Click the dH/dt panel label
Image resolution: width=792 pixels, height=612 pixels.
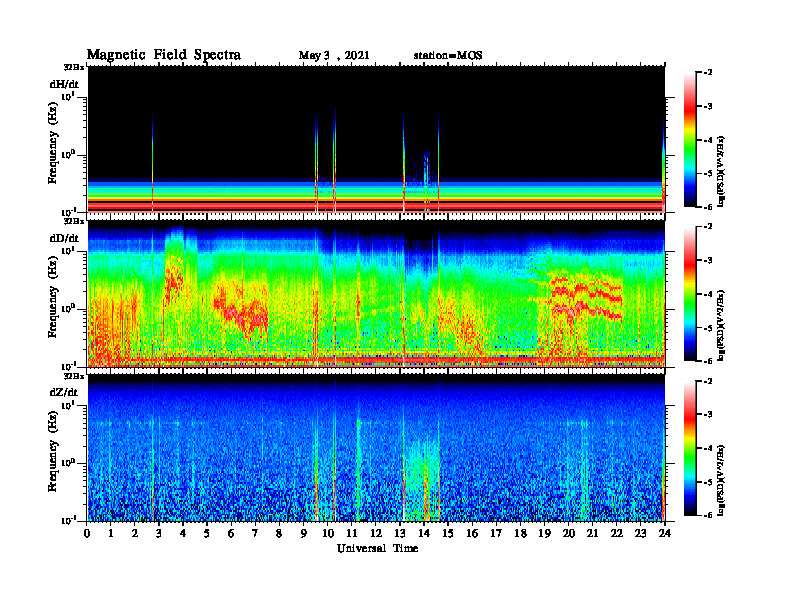(64, 84)
